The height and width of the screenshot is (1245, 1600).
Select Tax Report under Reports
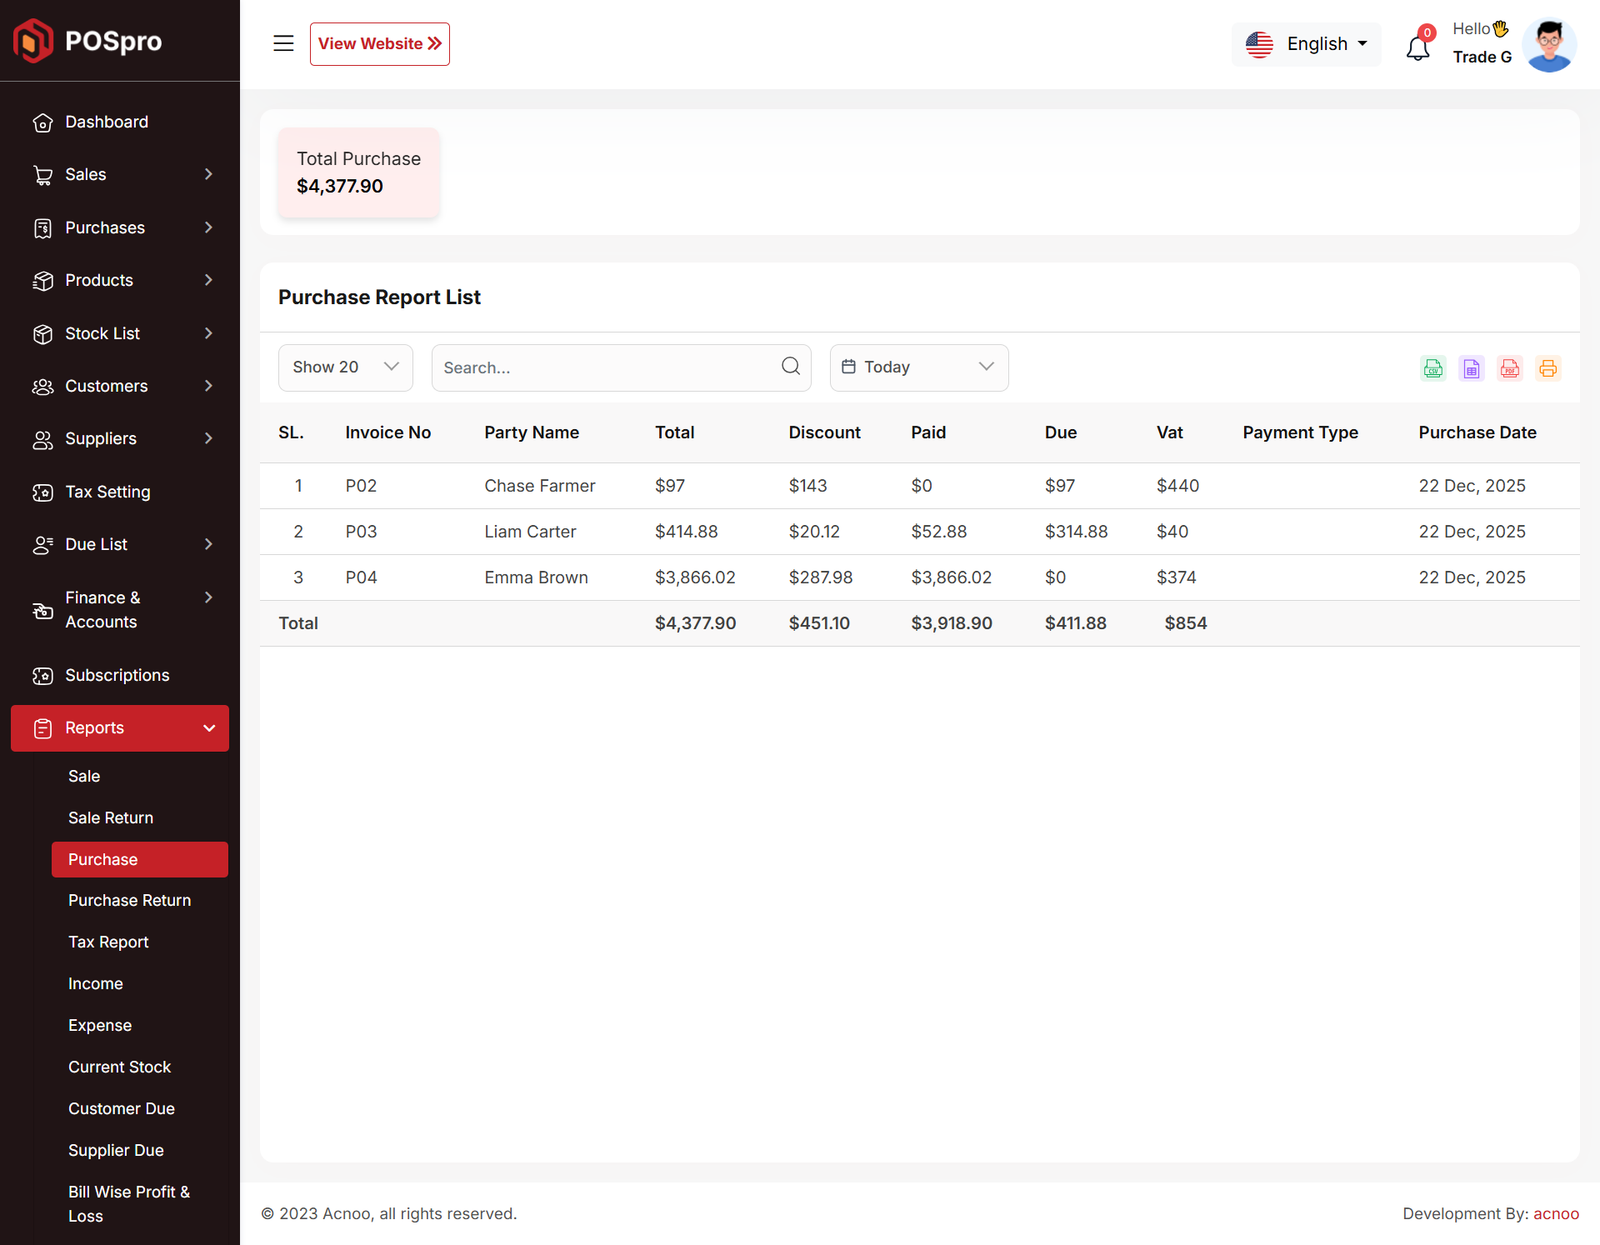108,942
